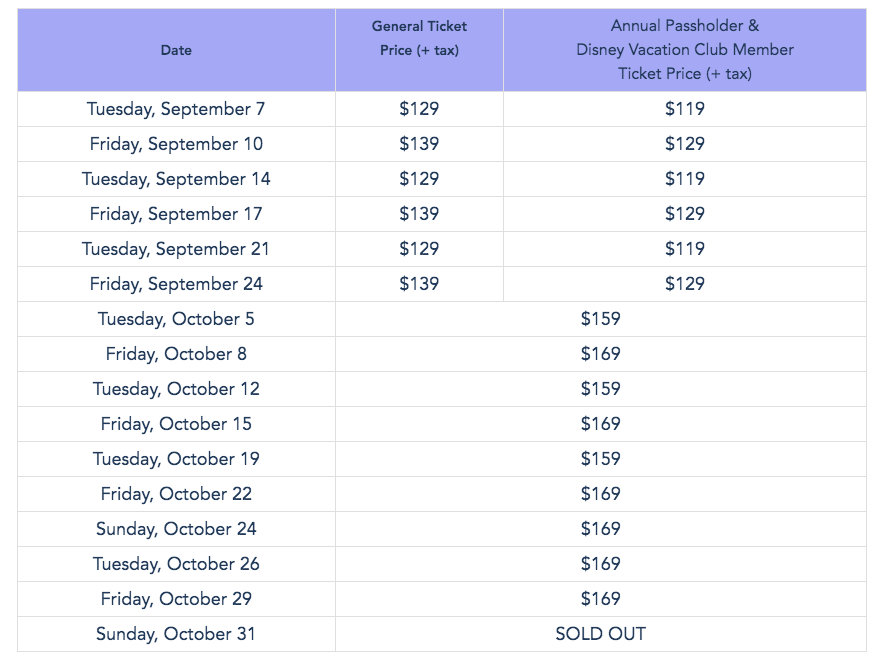Click the Tuesday, October 26 date cell

tap(176, 564)
